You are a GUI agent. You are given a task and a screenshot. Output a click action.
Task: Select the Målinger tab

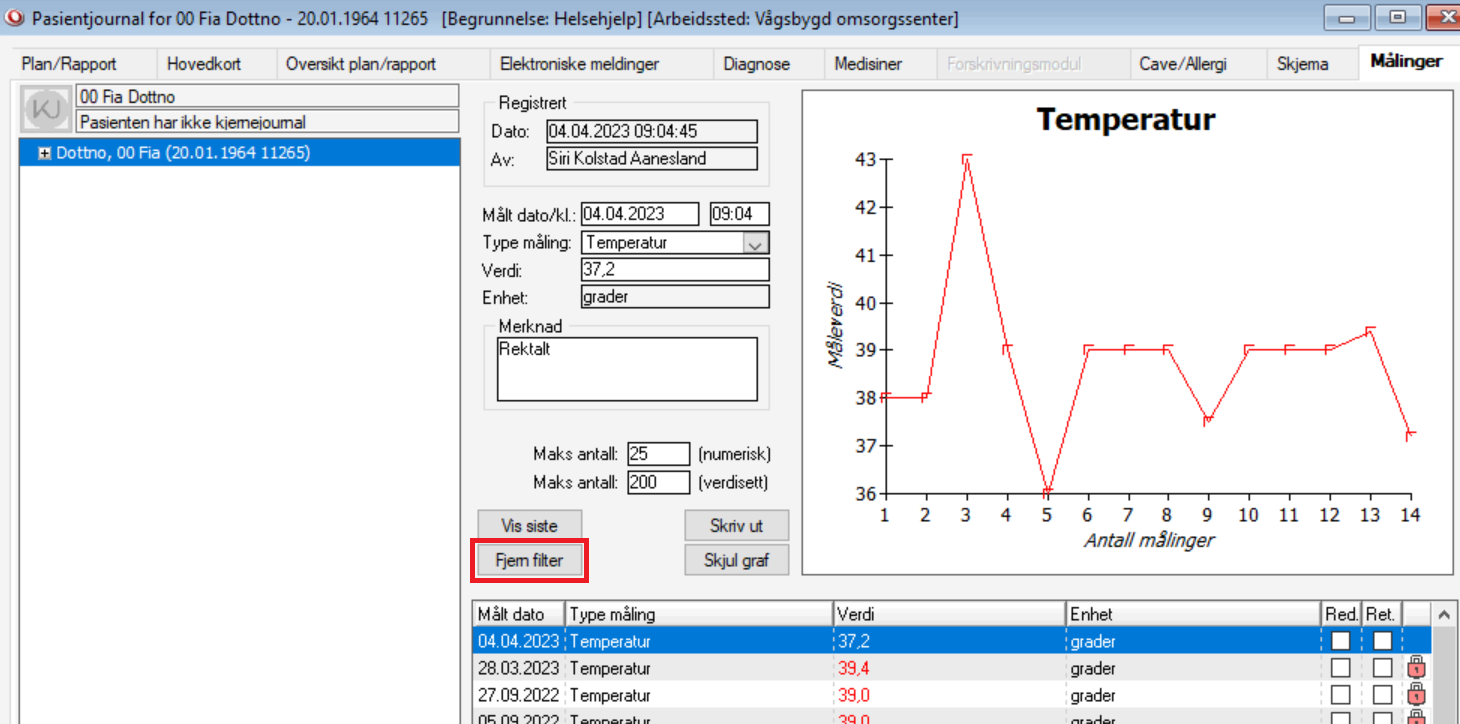point(1406,62)
